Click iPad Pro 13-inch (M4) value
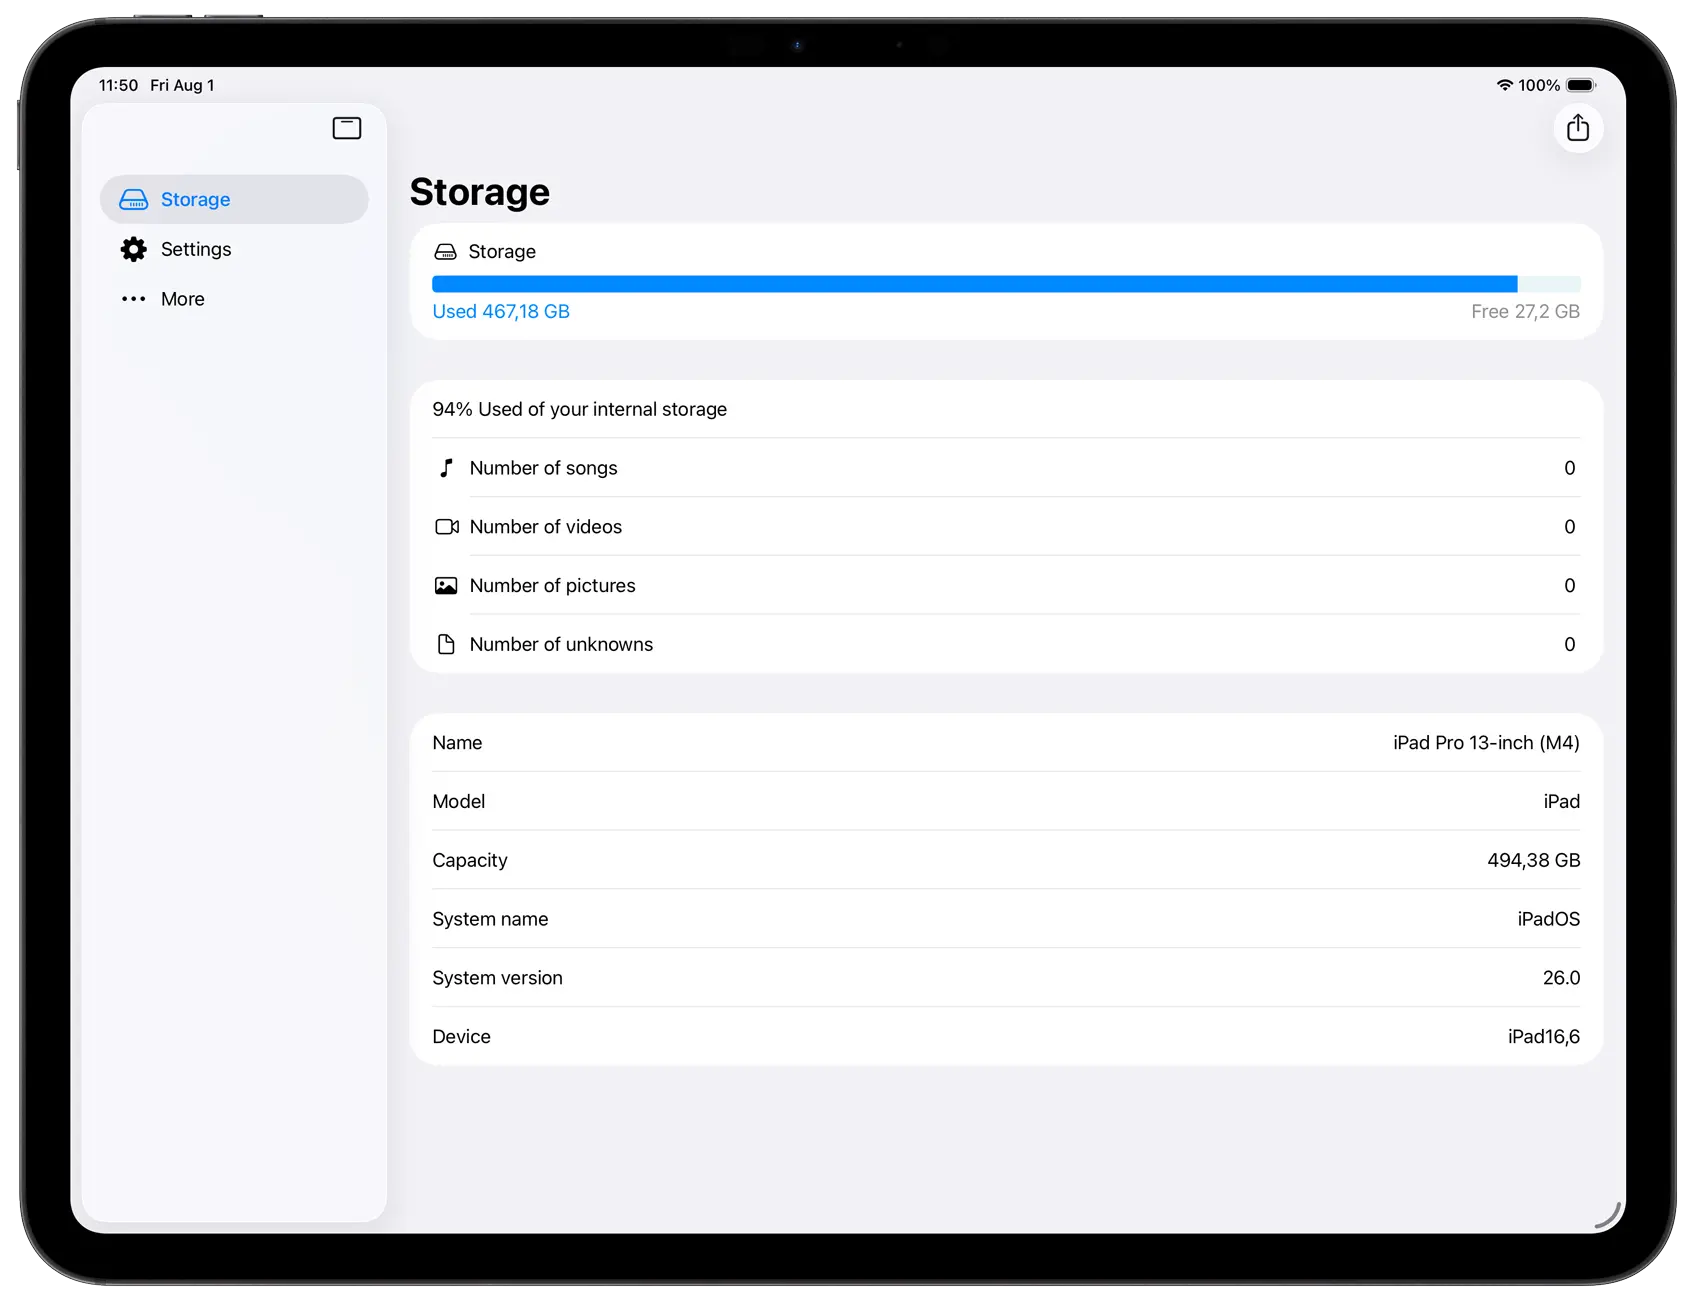The height and width of the screenshot is (1300, 1696). click(x=1486, y=743)
